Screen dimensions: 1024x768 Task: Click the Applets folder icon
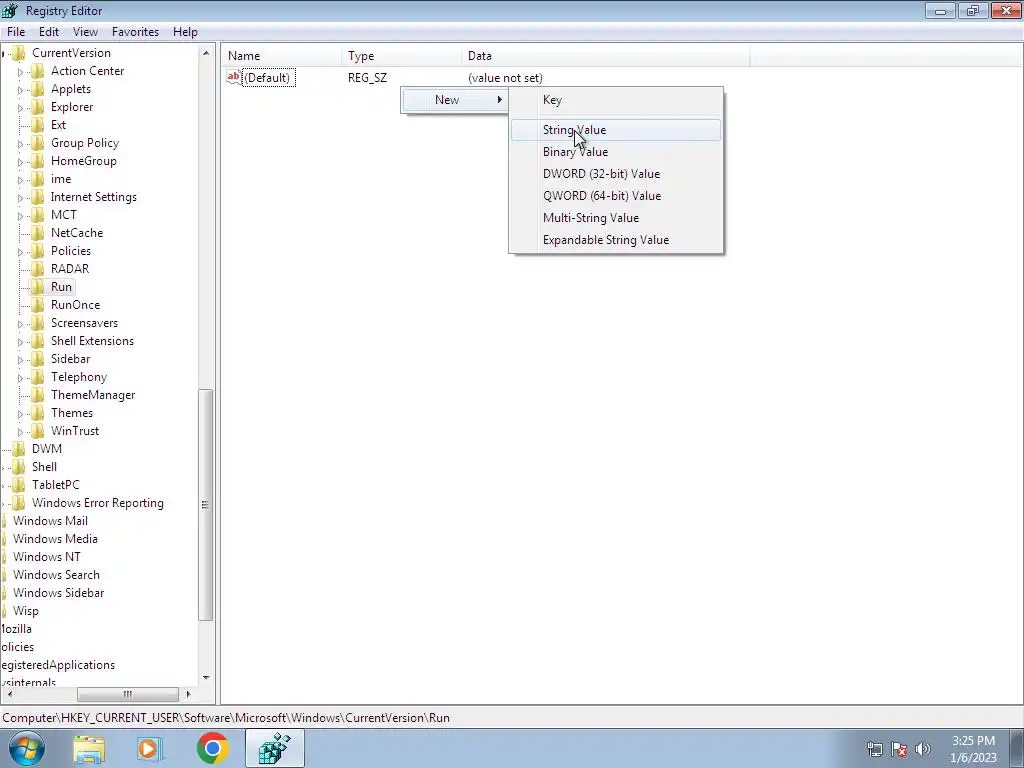pyautogui.click(x=39, y=89)
